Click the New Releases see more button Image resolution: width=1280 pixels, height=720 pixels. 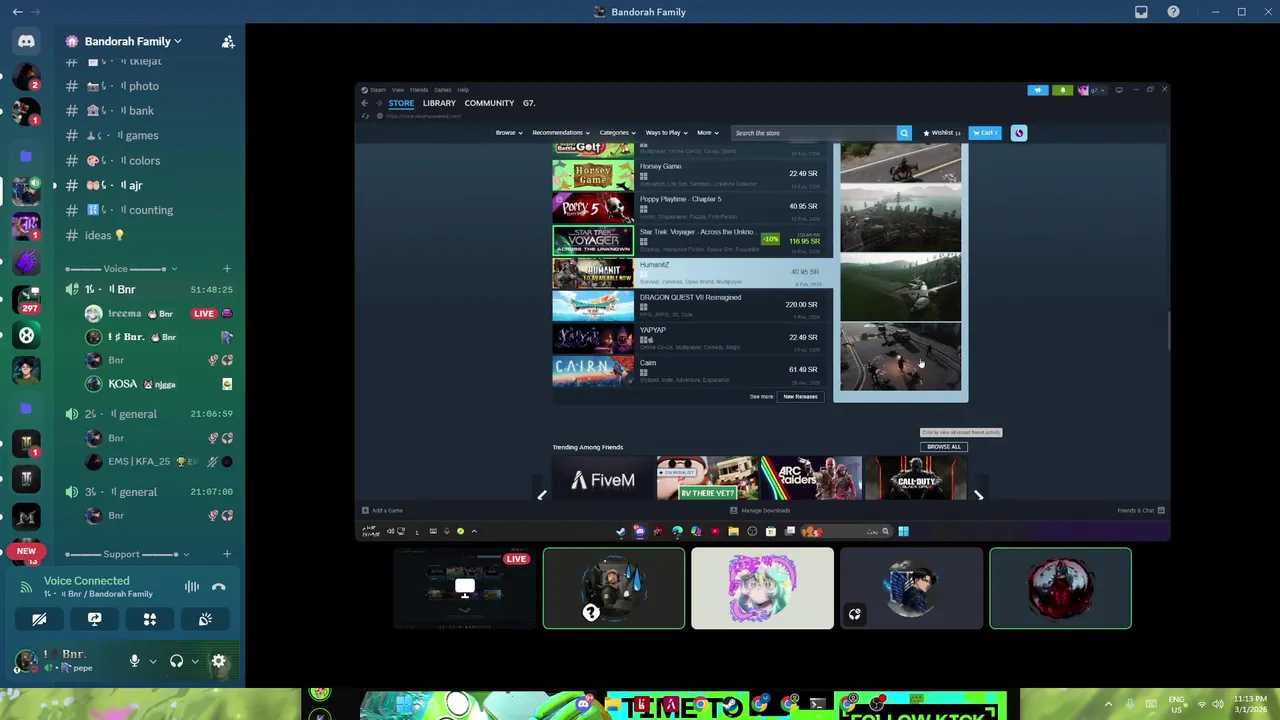coord(800,397)
